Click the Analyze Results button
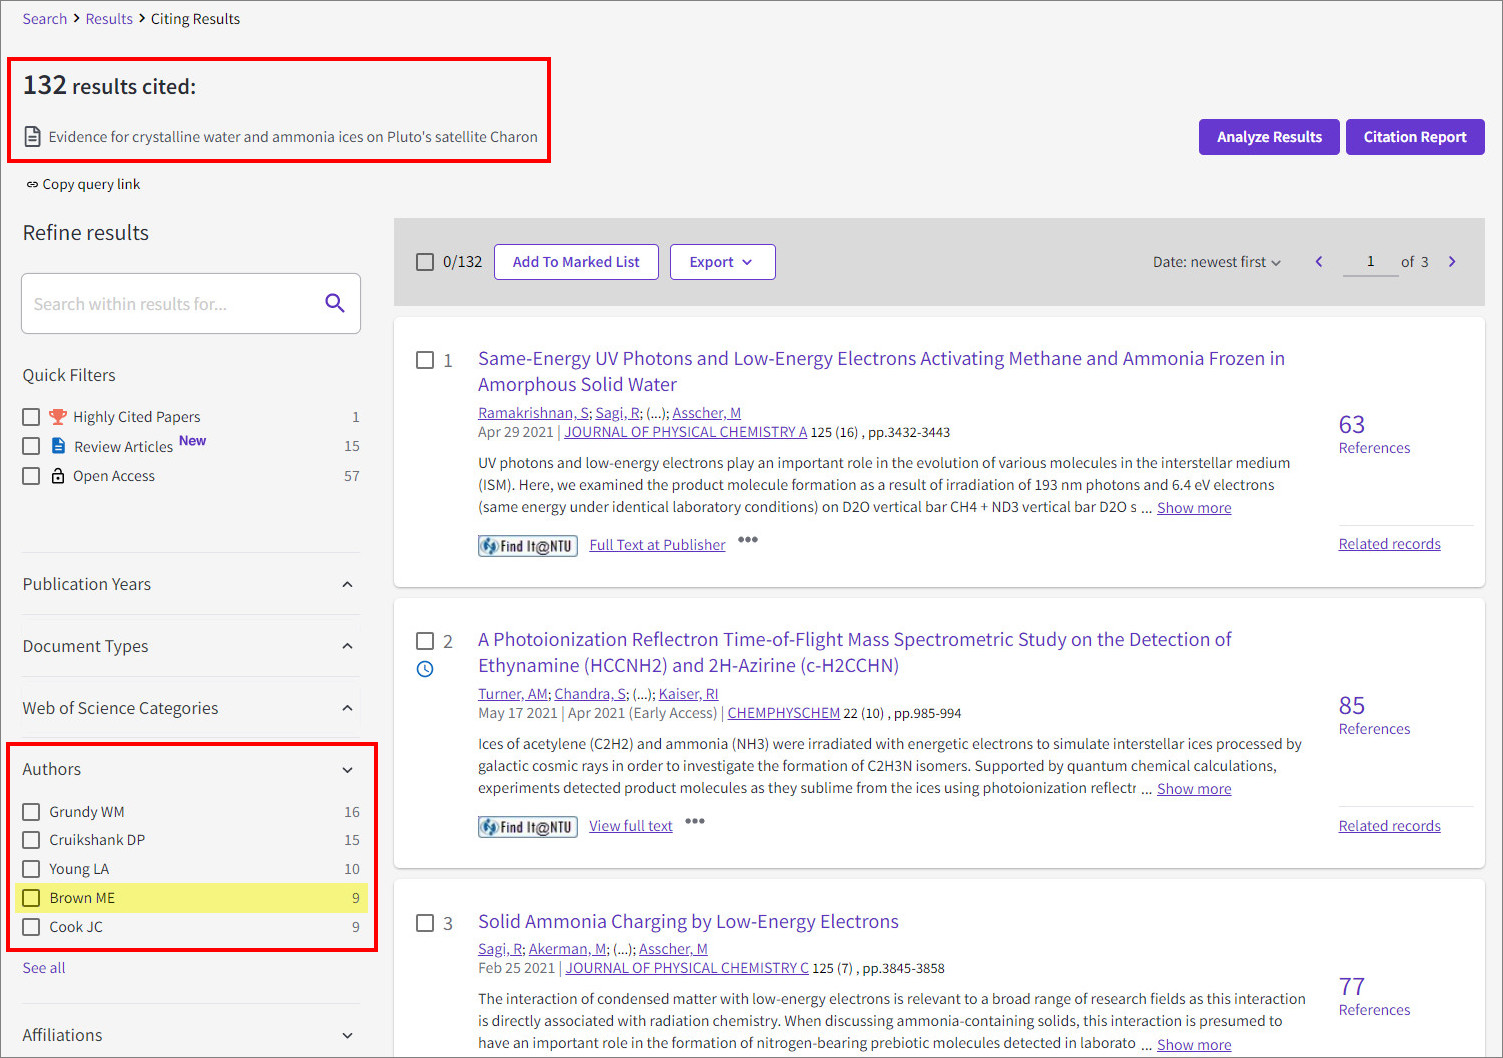The height and width of the screenshot is (1058, 1503). point(1269,137)
